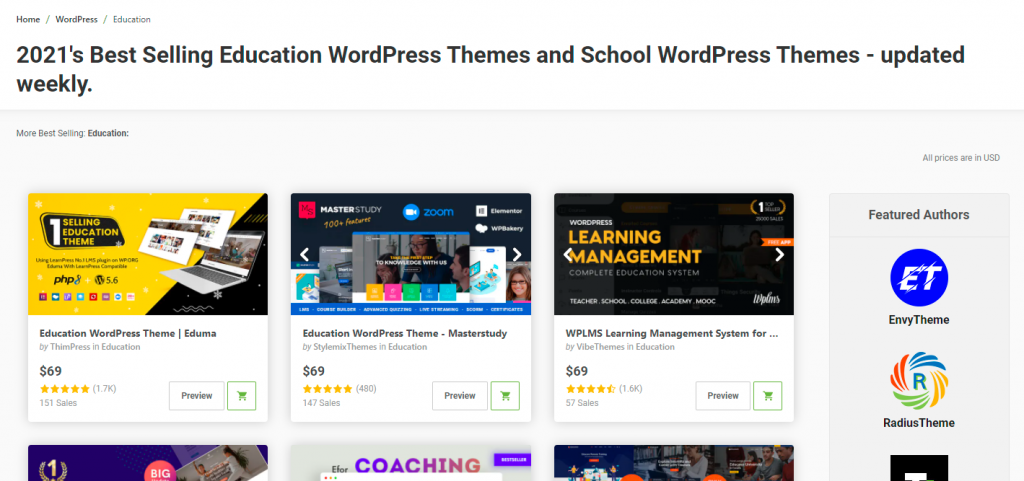Screen dimensions: 1024x481
Task: Show previous WPLMS slide with left arrow
Action: 568,255
